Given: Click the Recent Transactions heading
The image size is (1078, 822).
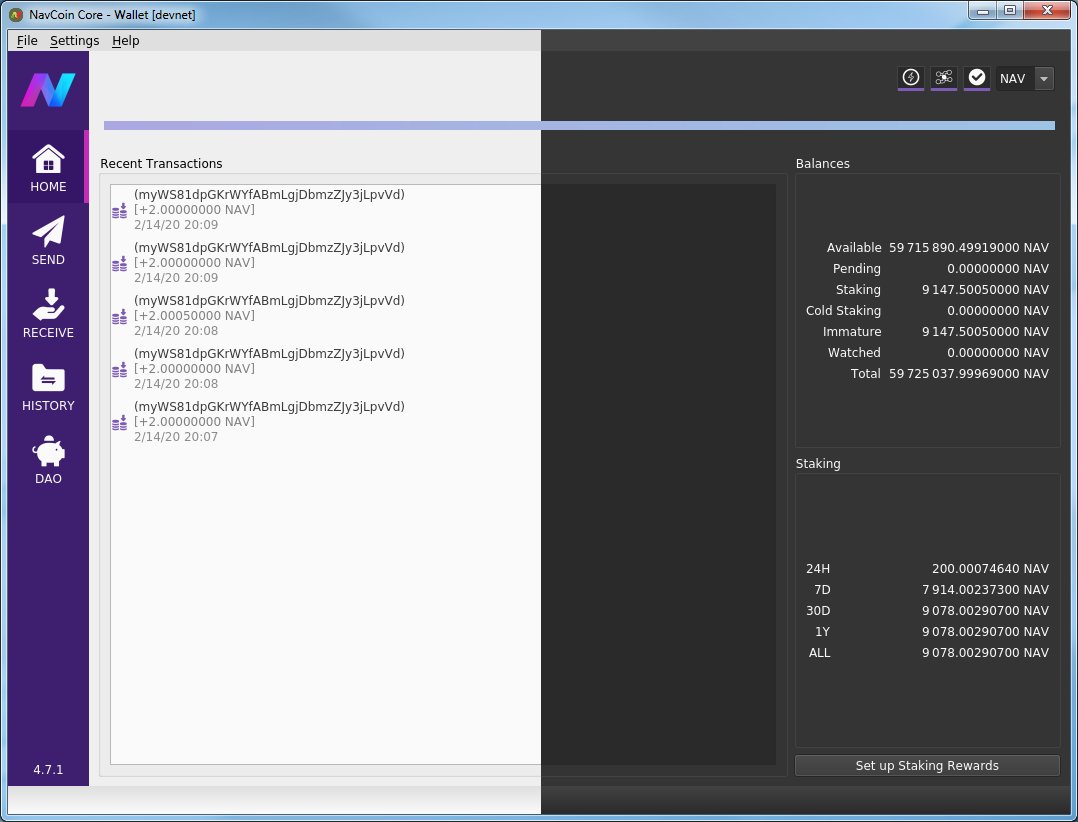Looking at the screenshot, I should [162, 164].
